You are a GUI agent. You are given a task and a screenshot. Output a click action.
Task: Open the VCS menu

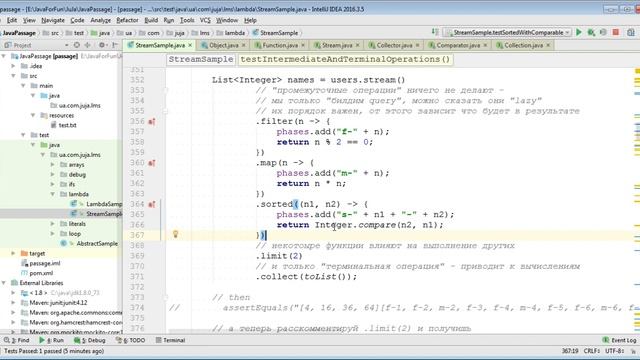(x=205, y=20)
